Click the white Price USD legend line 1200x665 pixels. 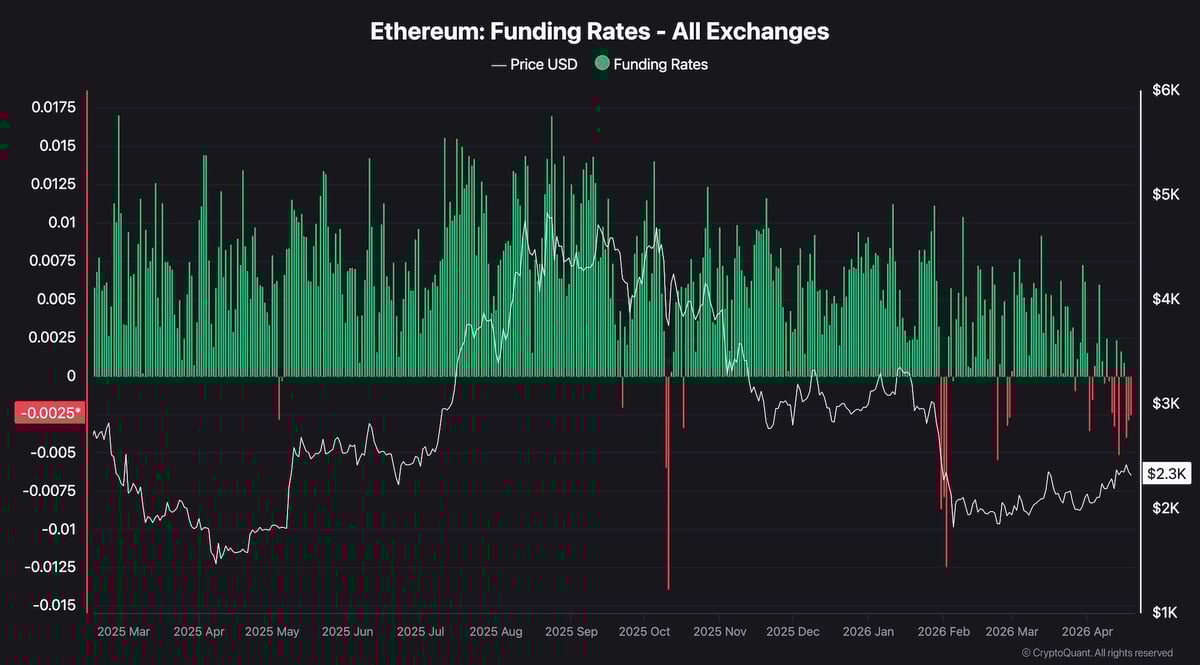tap(499, 64)
